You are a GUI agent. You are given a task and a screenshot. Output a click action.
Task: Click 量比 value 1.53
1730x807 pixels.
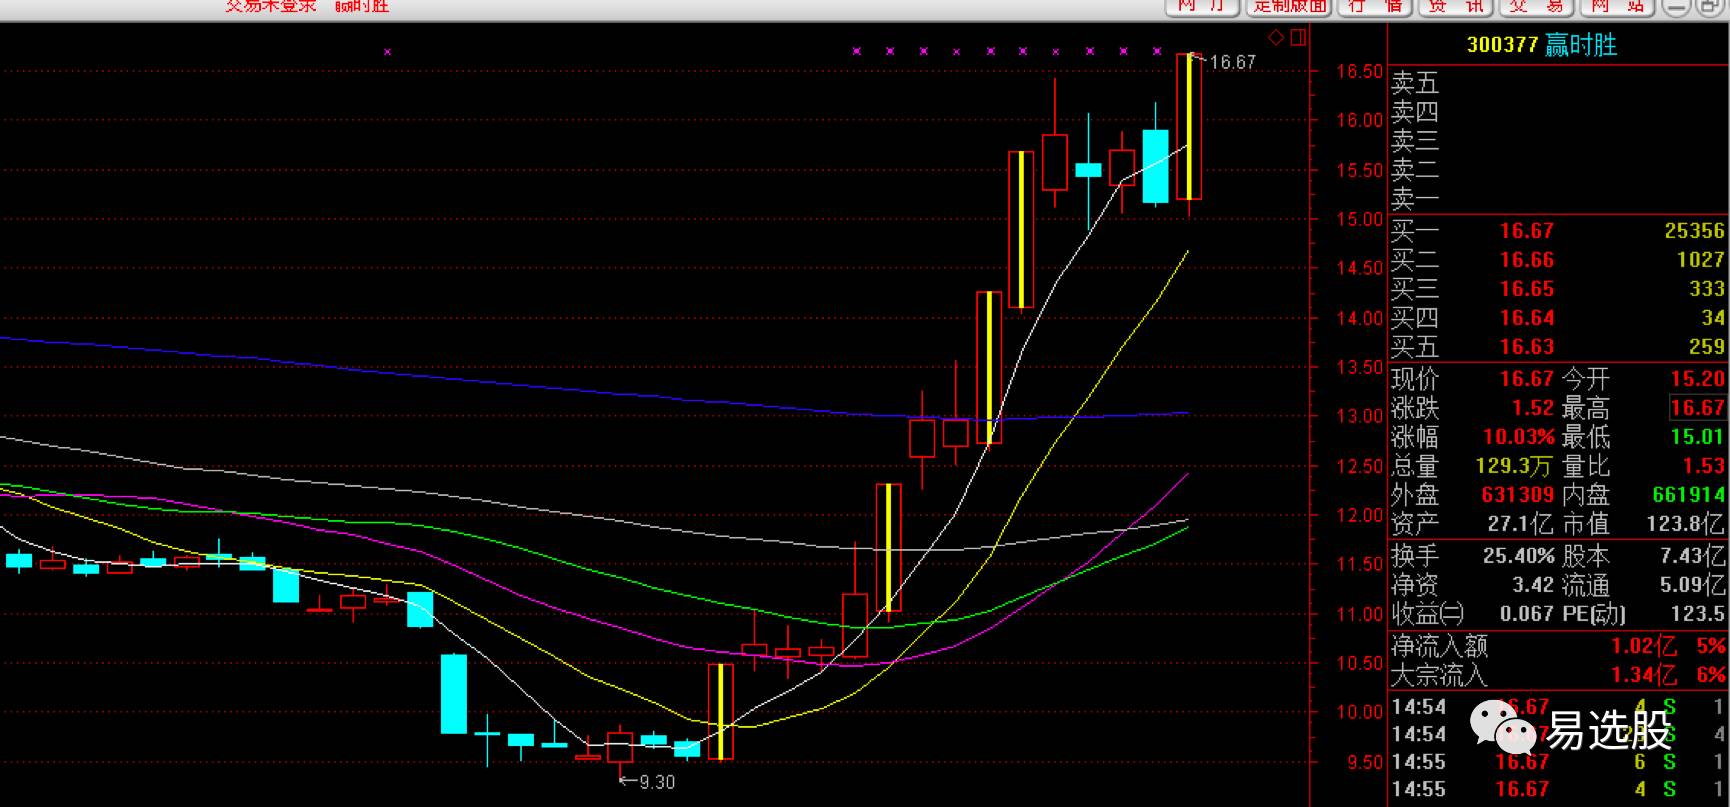1703,466
